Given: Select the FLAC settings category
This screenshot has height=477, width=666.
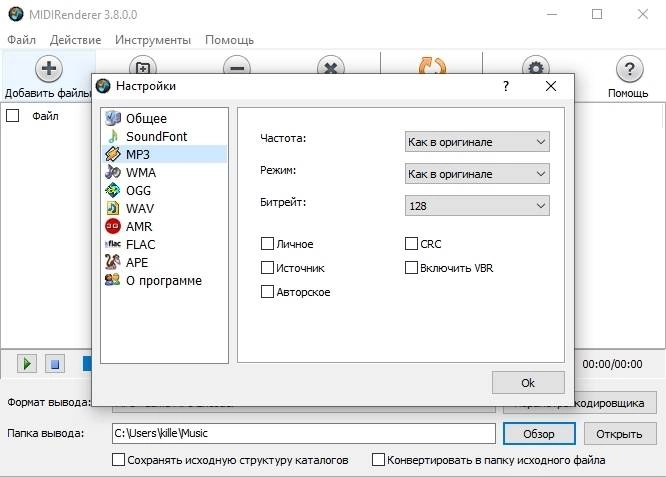Looking at the screenshot, I should pyautogui.click(x=164, y=244).
